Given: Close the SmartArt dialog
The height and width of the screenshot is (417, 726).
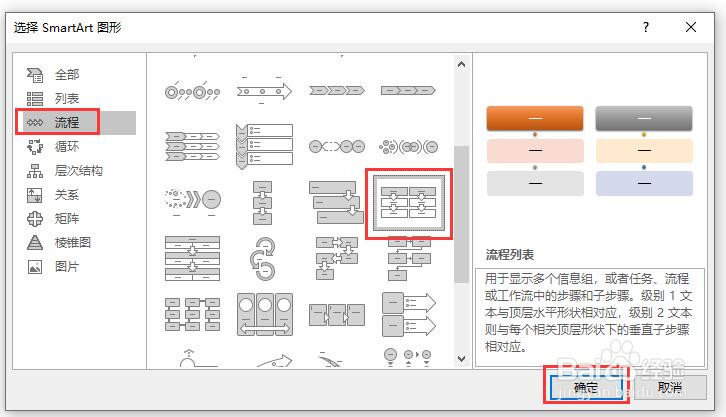Looking at the screenshot, I should click(691, 27).
